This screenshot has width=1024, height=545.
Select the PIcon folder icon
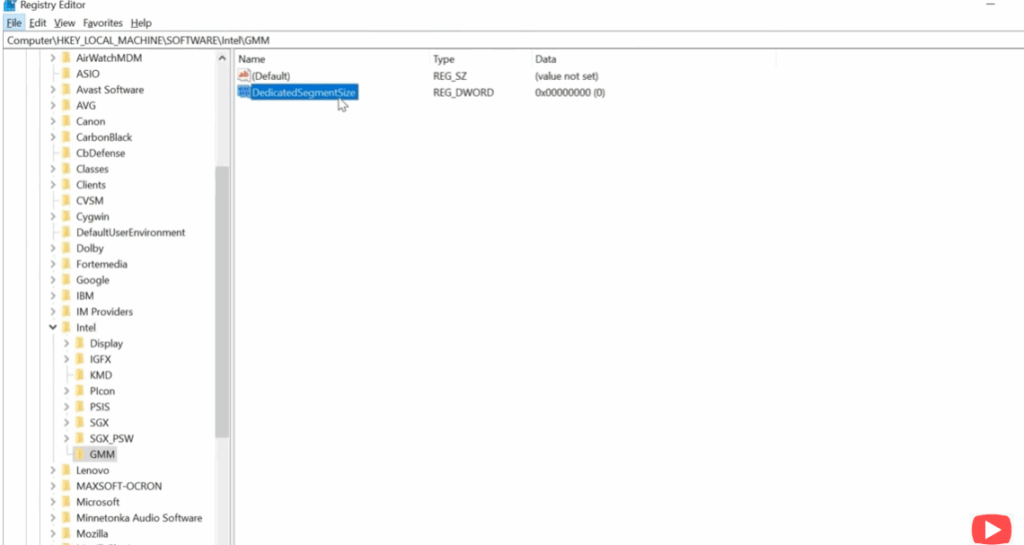coord(80,391)
